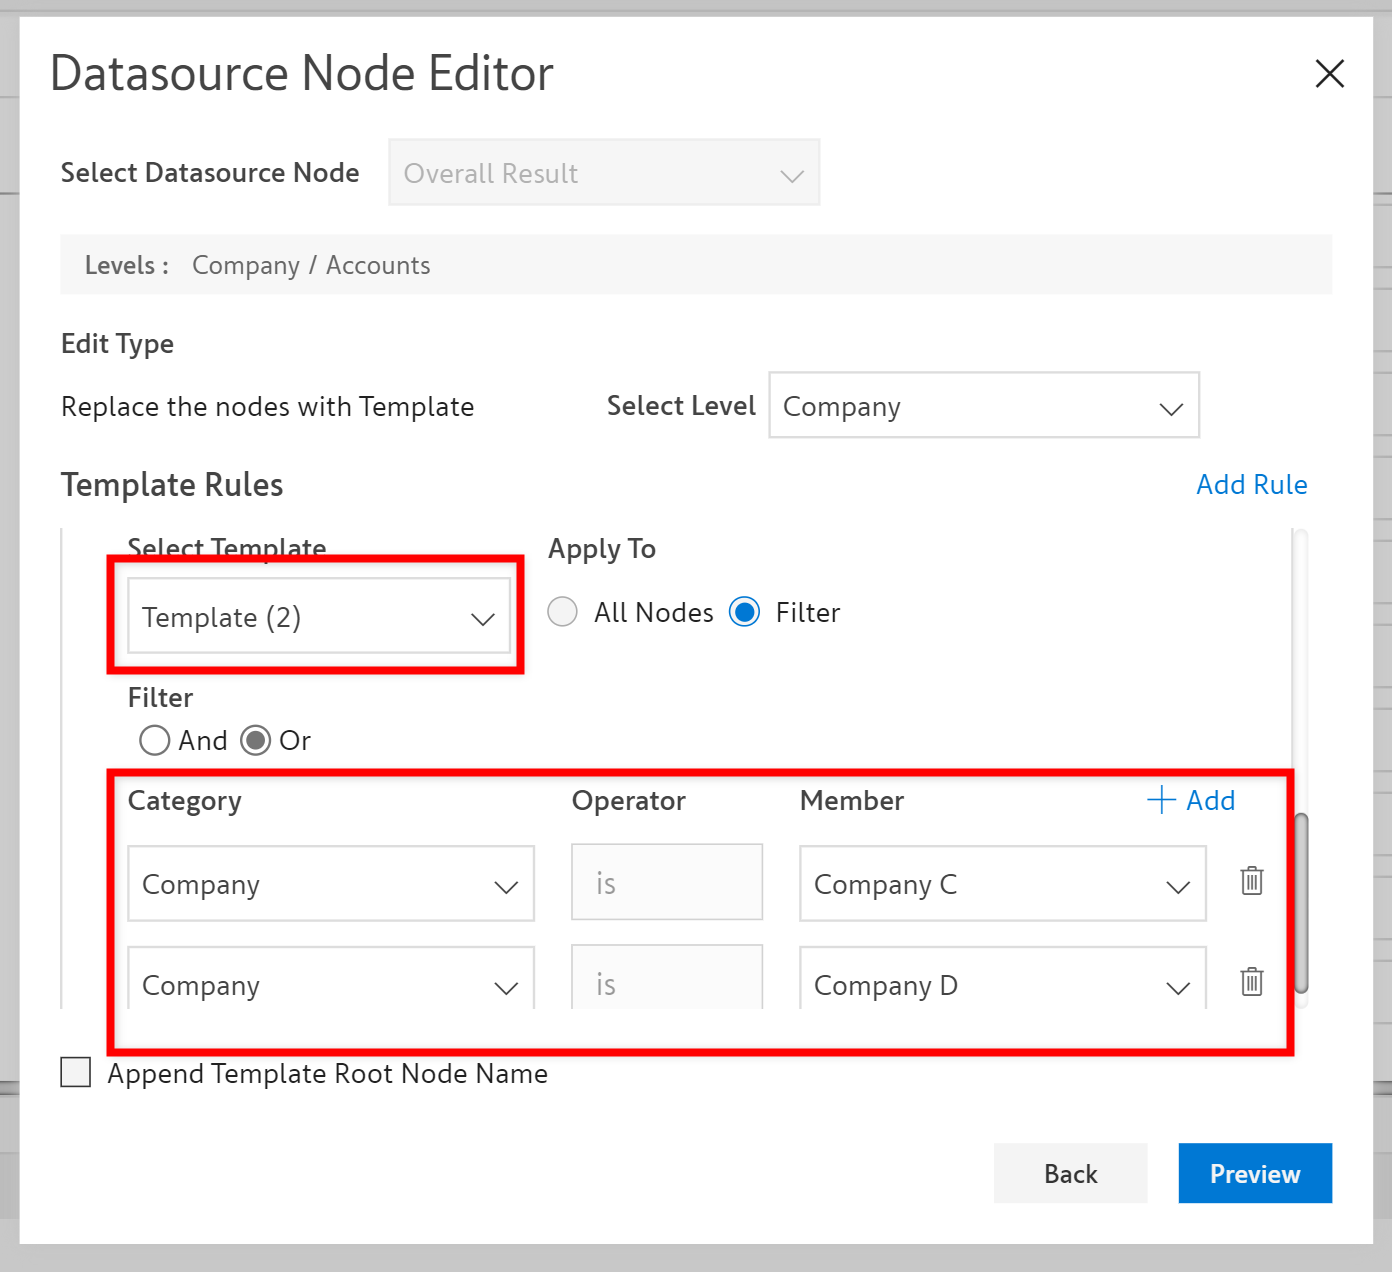Click the Add Rule link
Image resolution: width=1392 pixels, height=1272 pixels.
pos(1251,485)
